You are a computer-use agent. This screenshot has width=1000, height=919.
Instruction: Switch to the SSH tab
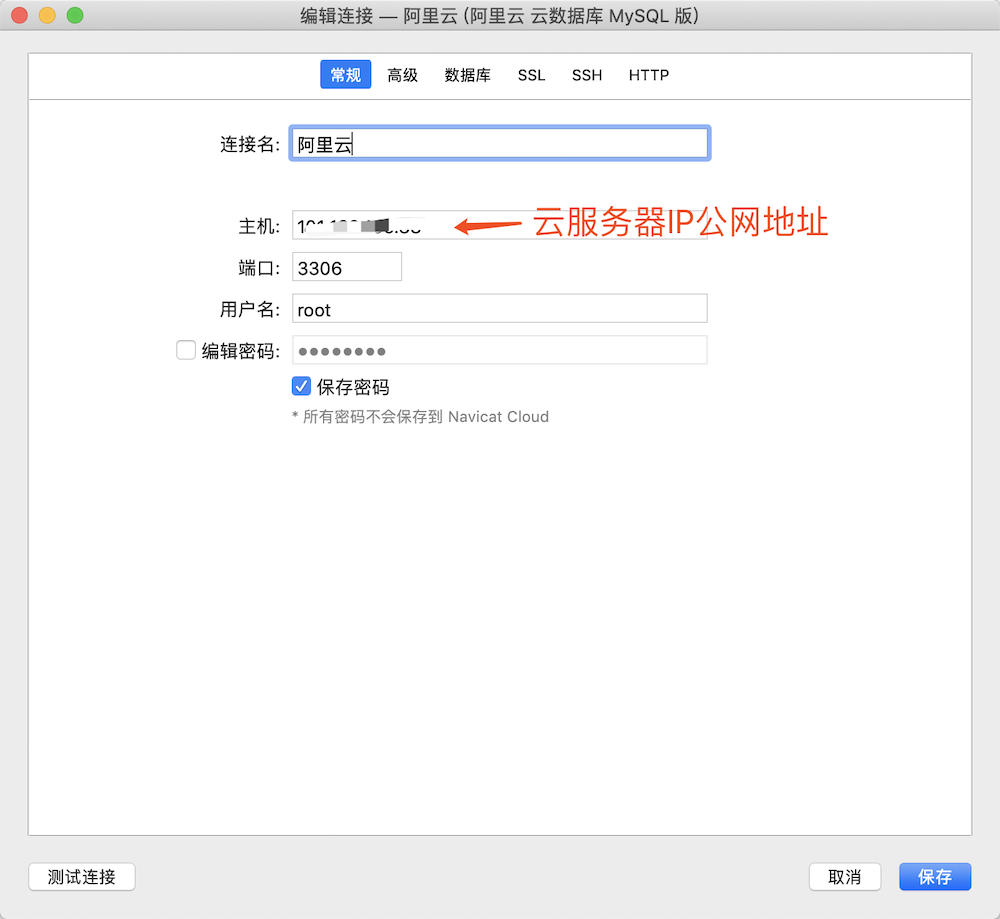(x=587, y=75)
